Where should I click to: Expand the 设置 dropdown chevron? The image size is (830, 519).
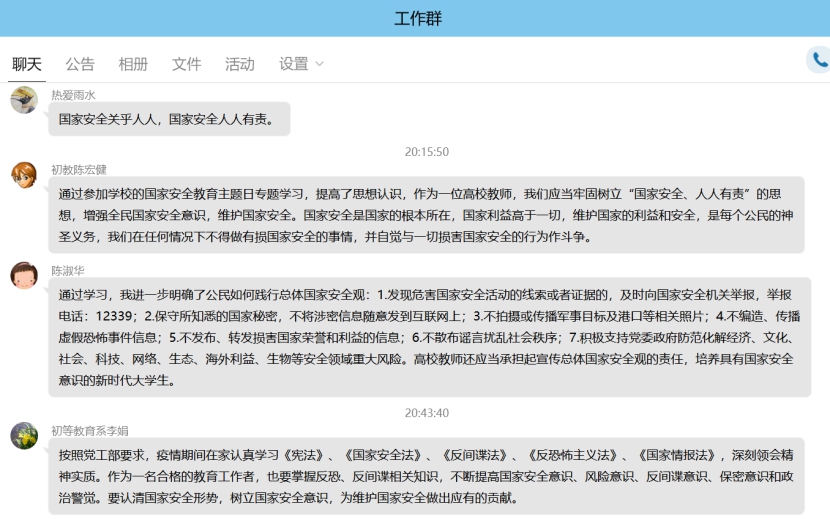(x=319, y=64)
